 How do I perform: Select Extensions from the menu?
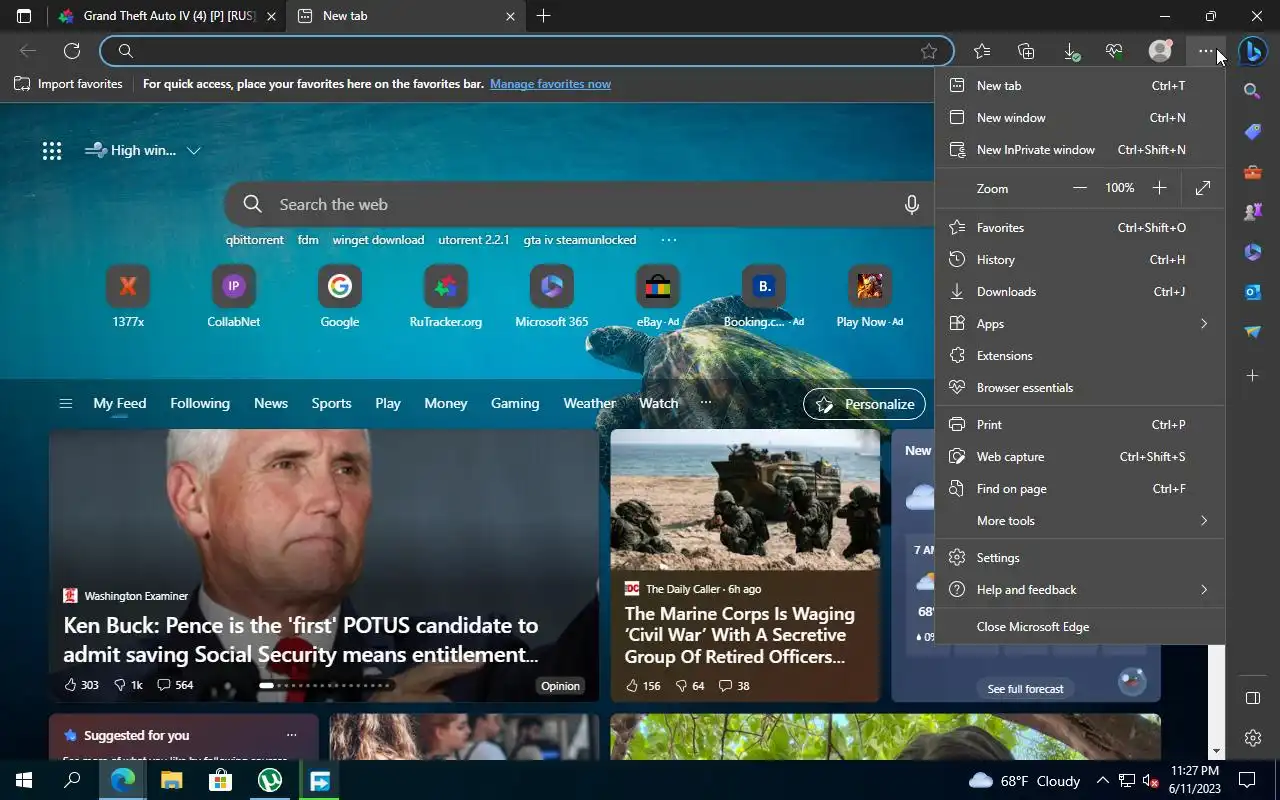click(x=1079, y=356)
